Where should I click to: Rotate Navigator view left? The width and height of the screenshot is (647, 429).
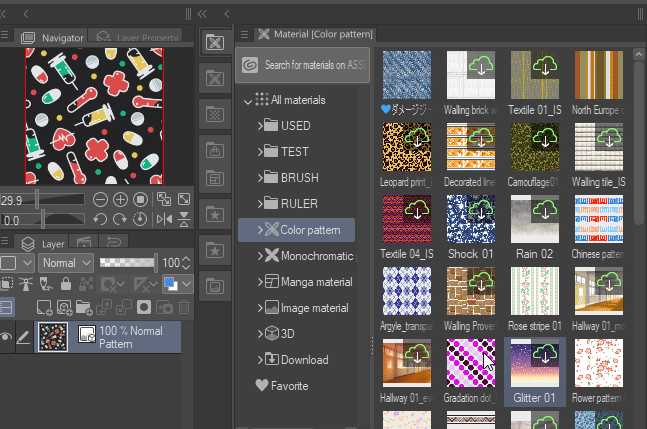pos(100,219)
